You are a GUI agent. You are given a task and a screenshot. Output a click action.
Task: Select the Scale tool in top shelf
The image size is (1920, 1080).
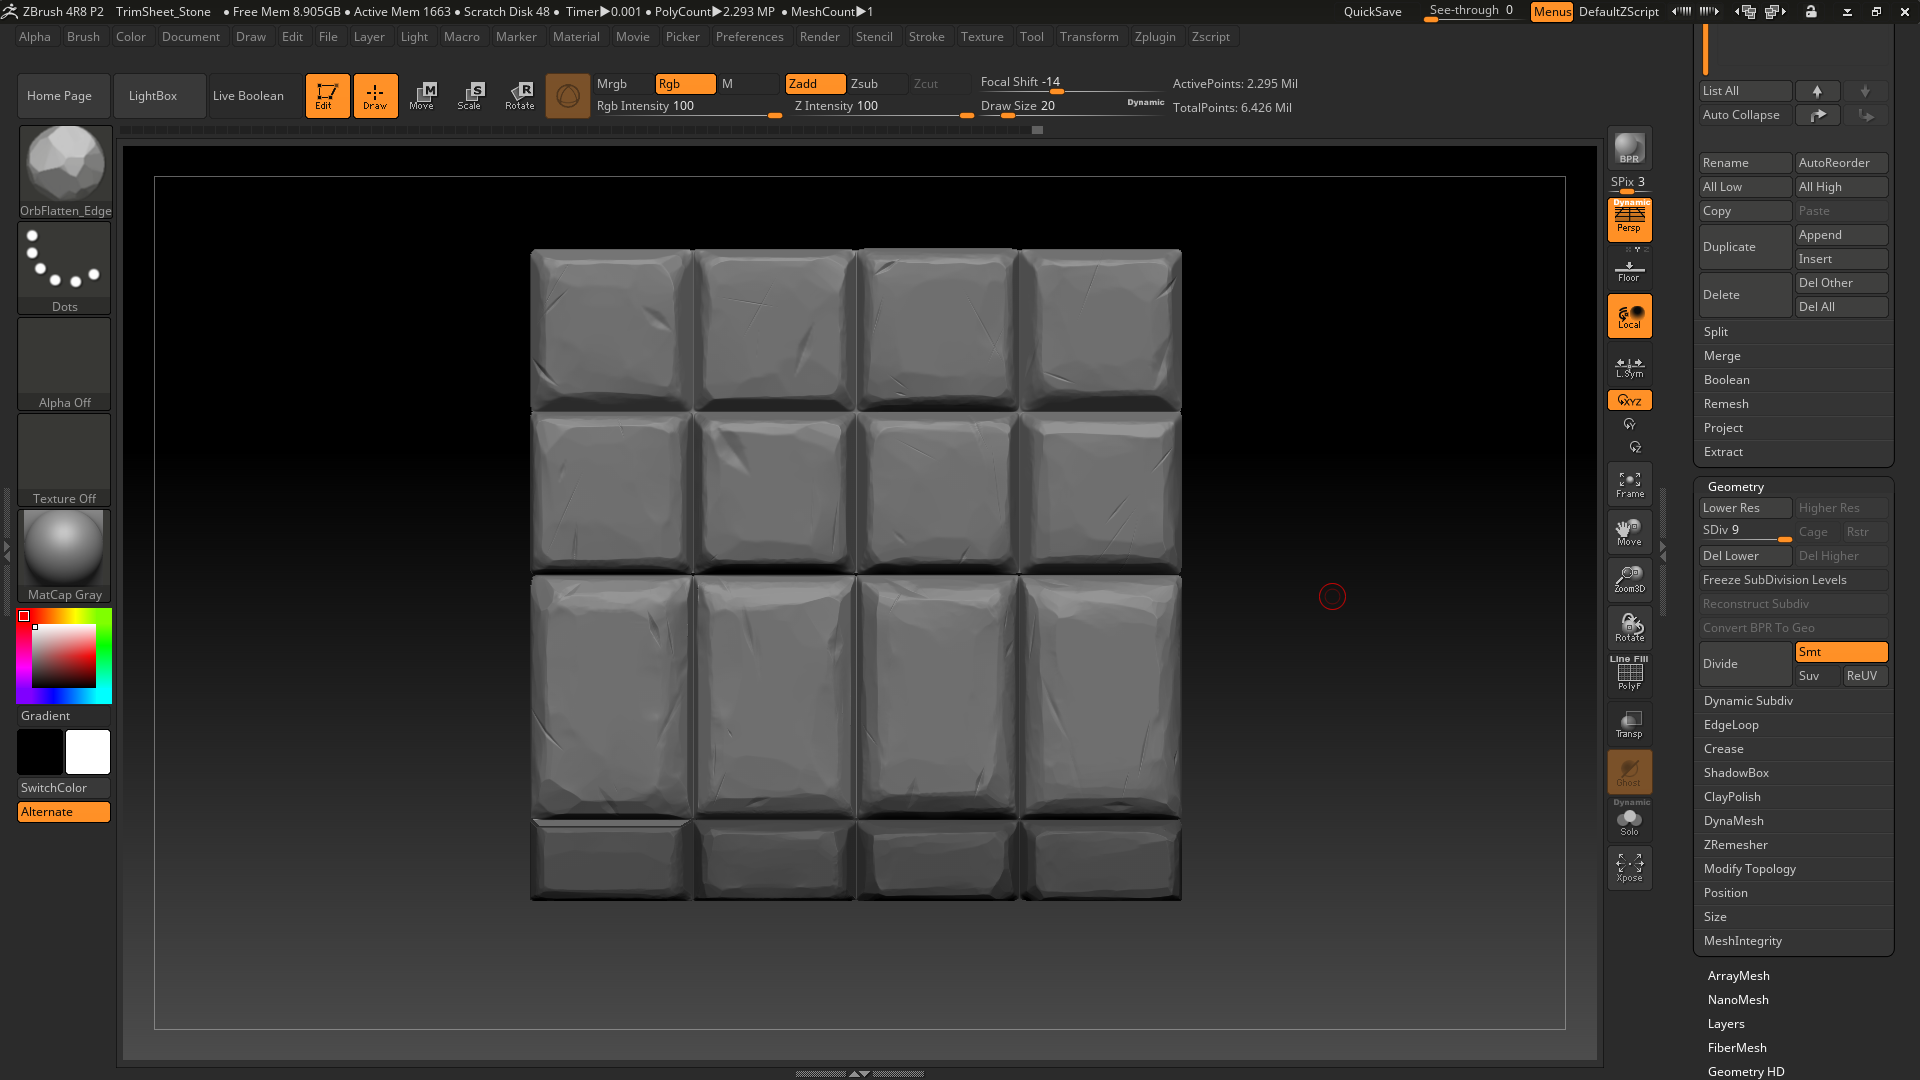tap(471, 96)
